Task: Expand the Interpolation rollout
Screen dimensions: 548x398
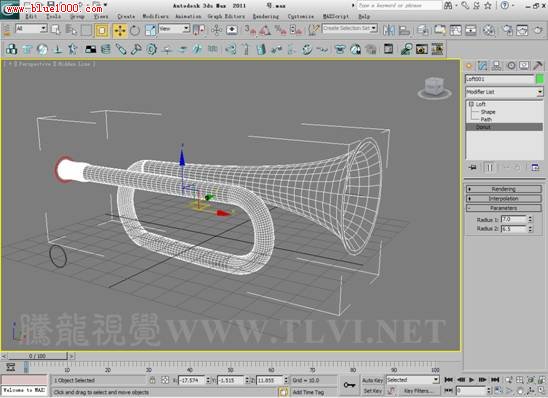Action: pyautogui.click(x=504, y=198)
